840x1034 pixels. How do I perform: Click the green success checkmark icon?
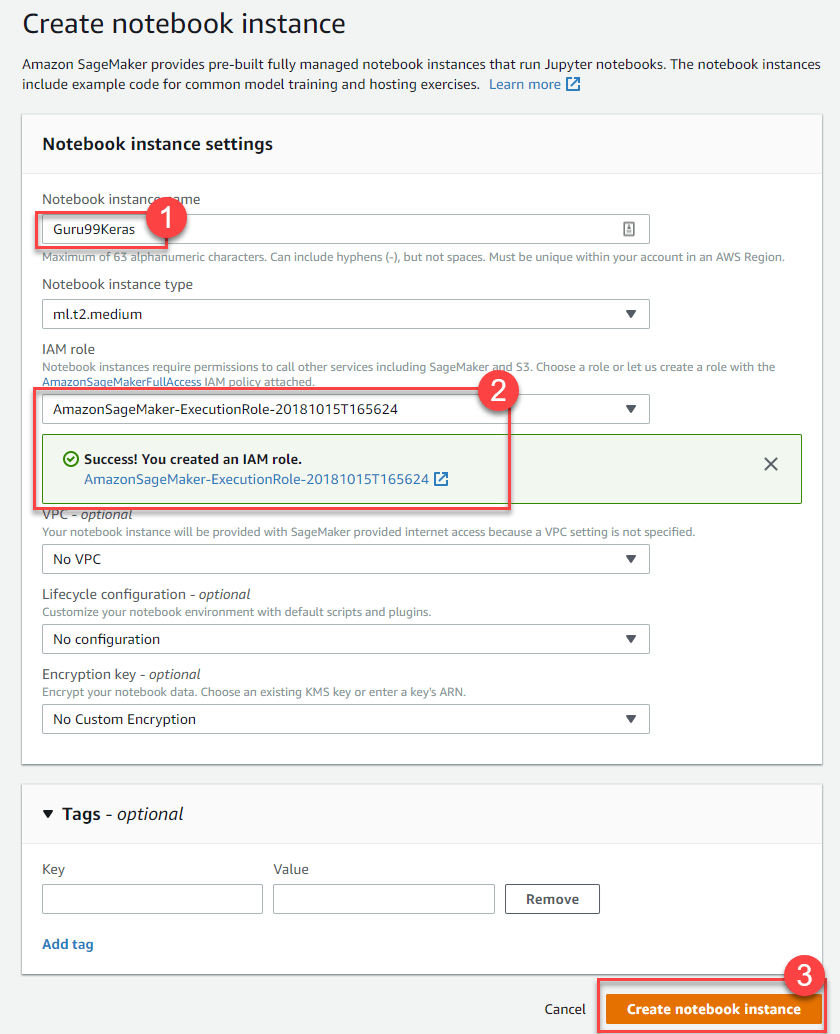tap(70, 459)
